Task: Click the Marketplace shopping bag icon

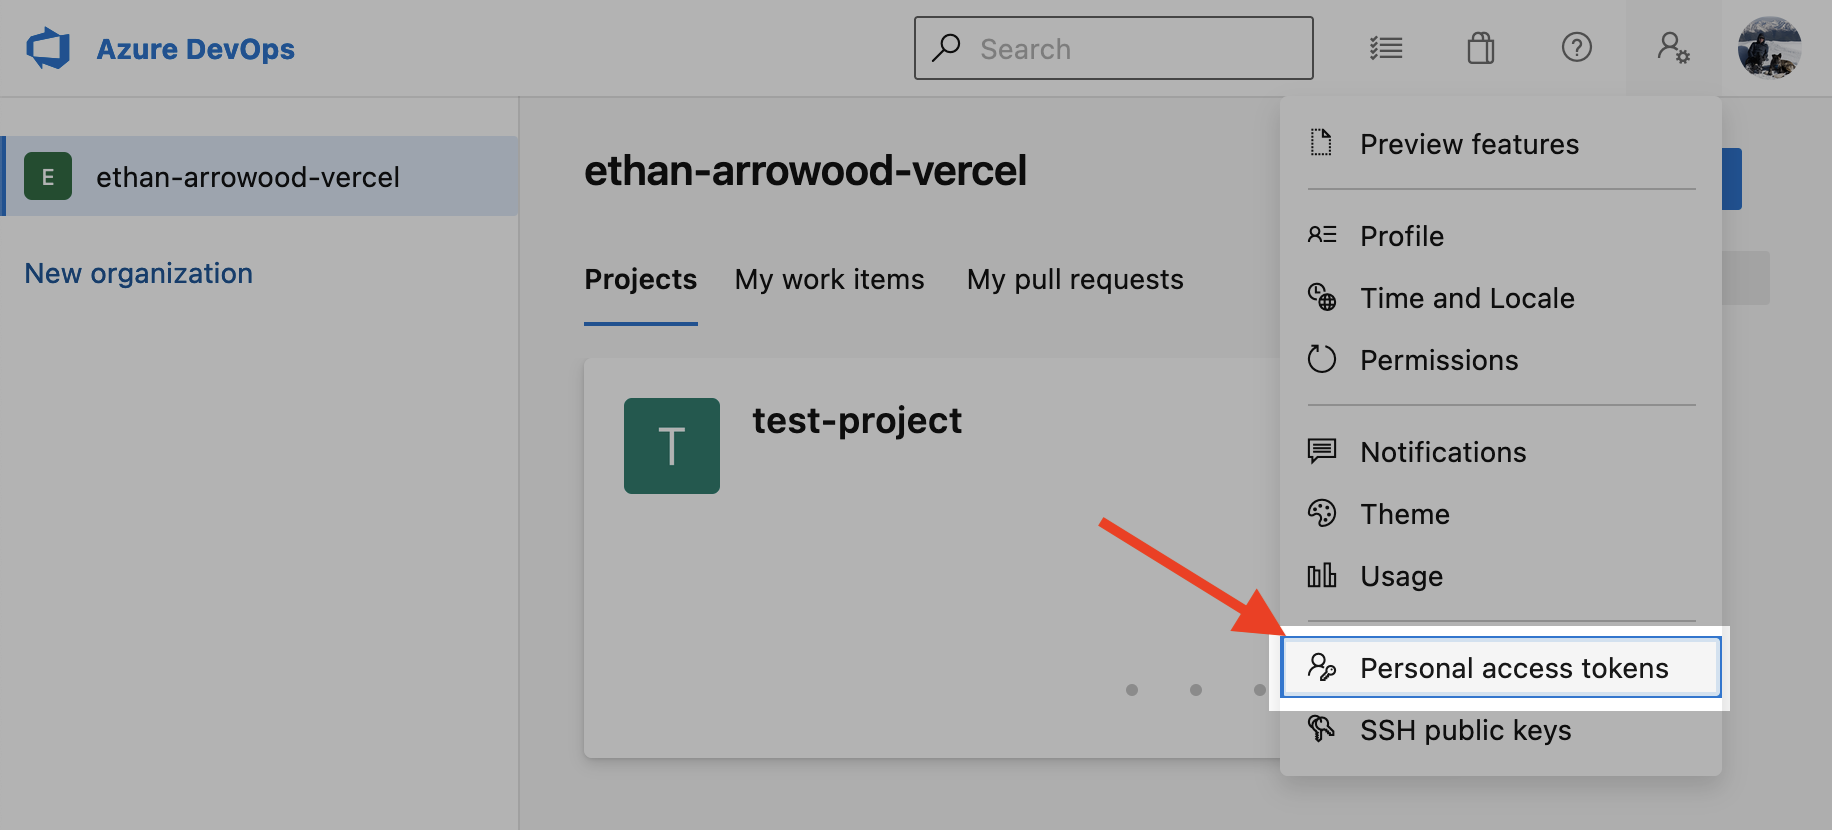Action: click(1481, 47)
